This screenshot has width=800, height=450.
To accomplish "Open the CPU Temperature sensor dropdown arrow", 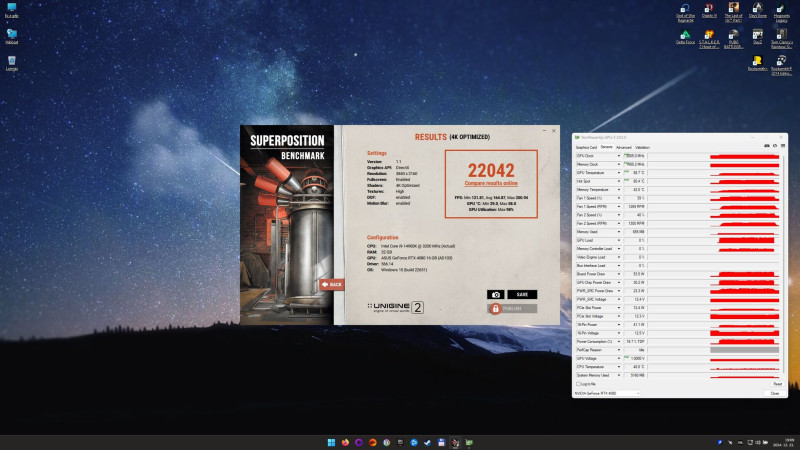I will coord(619,367).
